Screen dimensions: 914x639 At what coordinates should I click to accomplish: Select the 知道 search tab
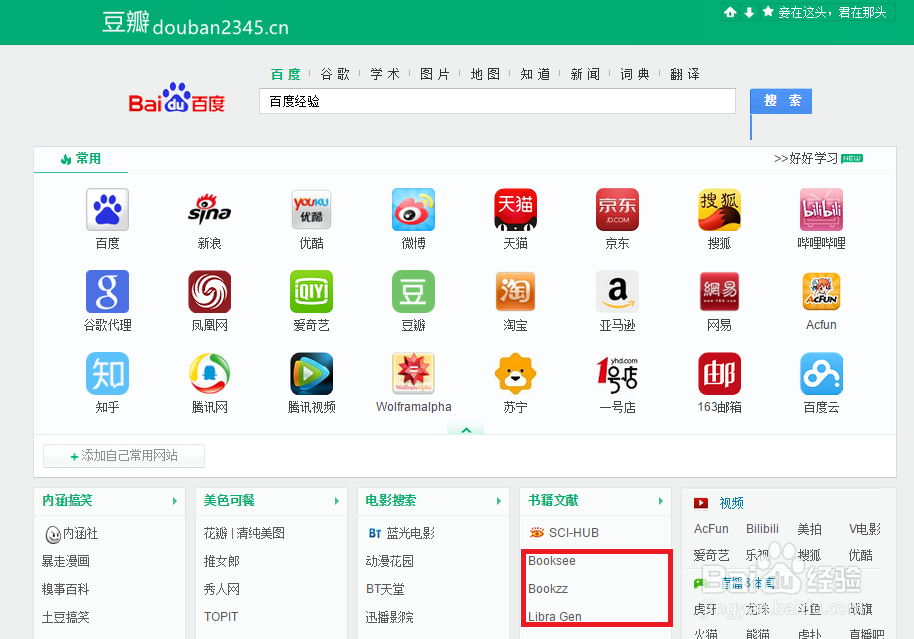click(535, 74)
